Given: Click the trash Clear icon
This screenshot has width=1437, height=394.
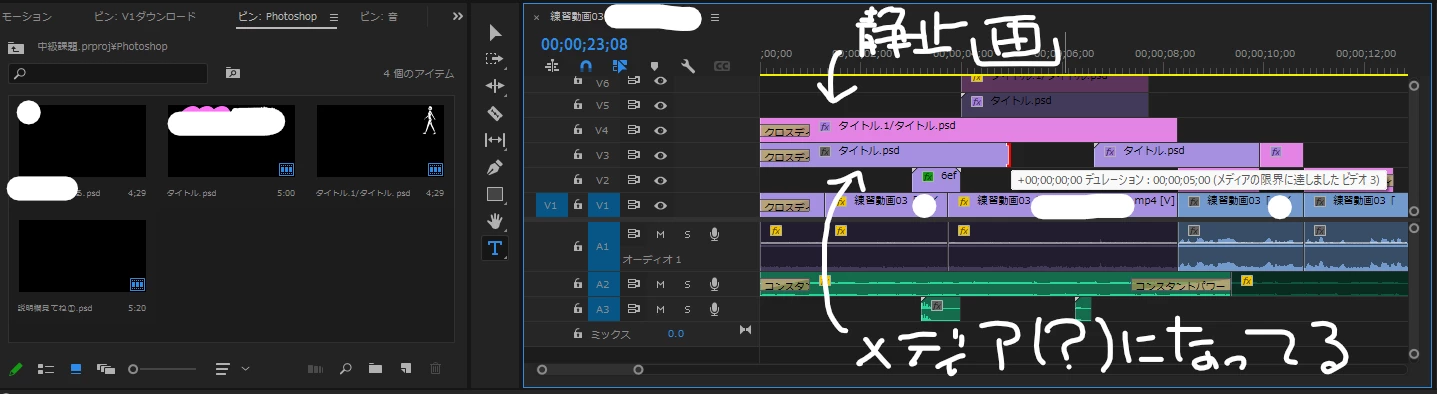Looking at the screenshot, I should [x=435, y=369].
